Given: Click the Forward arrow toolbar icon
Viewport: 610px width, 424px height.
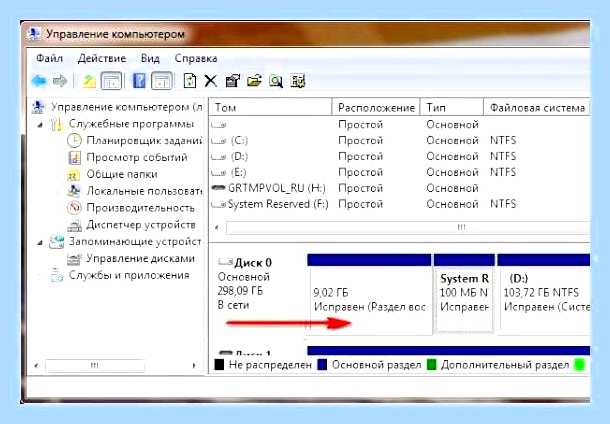Looking at the screenshot, I should click(x=60, y=81).
